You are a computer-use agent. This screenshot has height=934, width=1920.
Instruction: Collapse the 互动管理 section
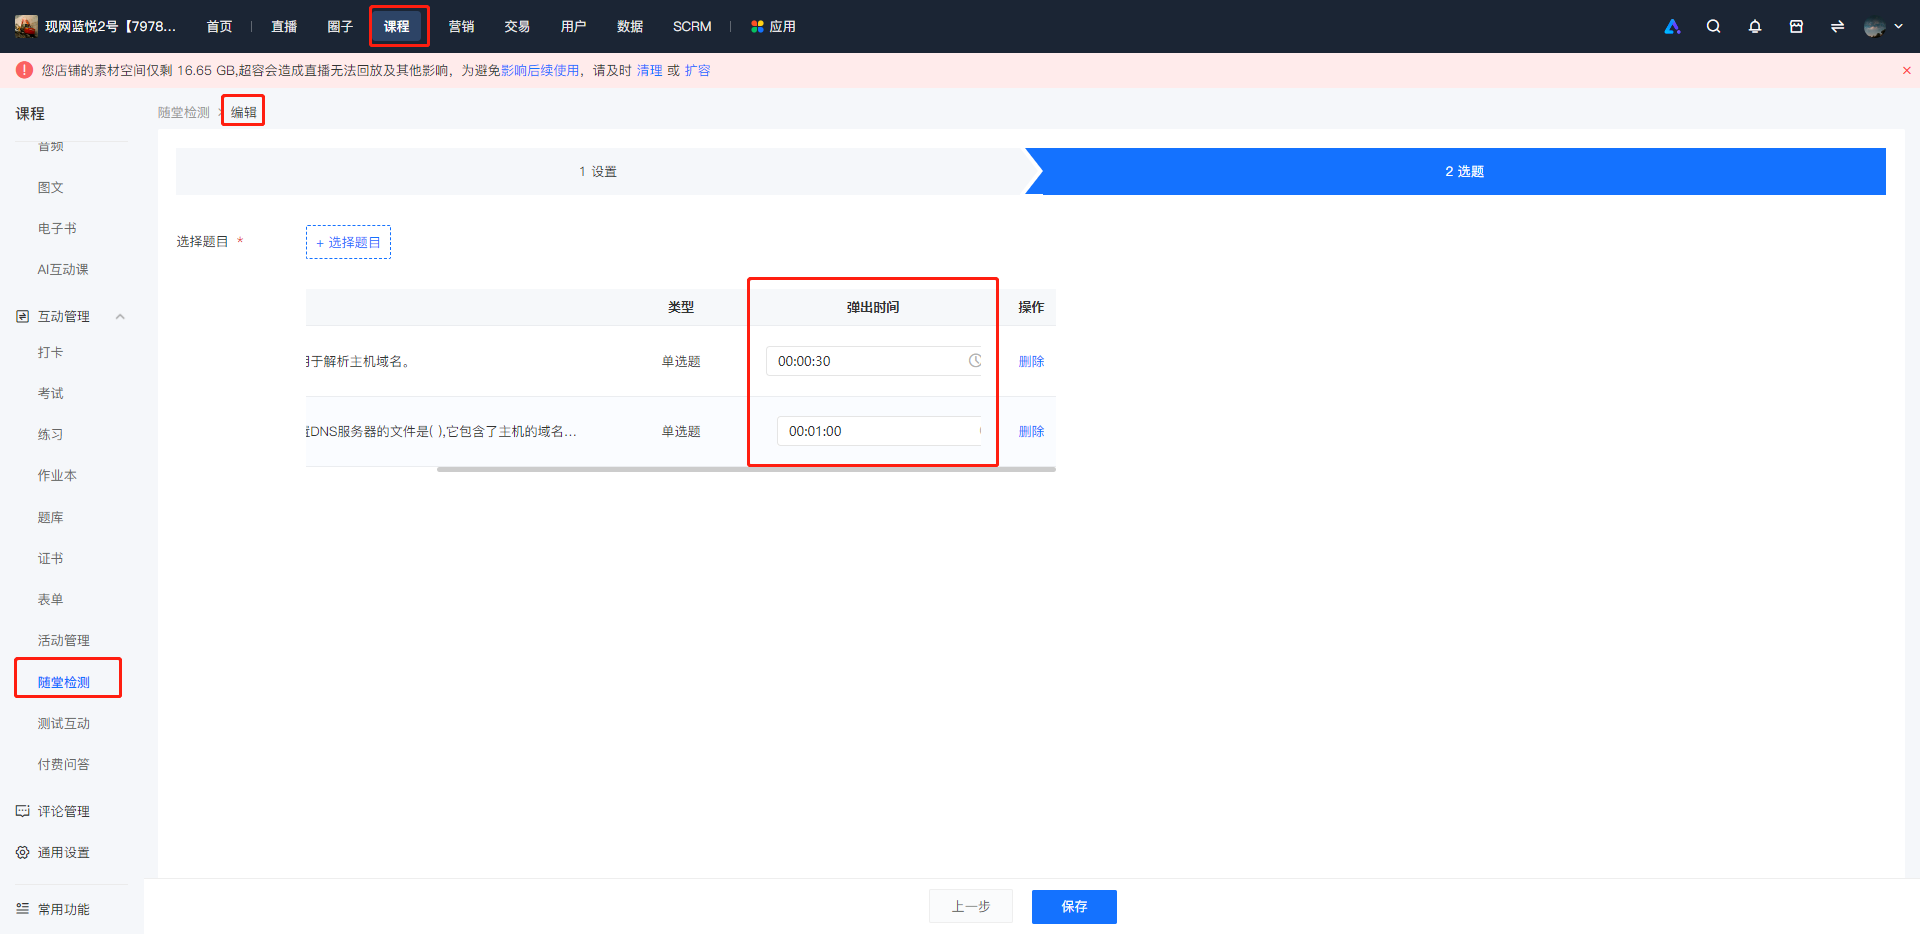[120, 317]
